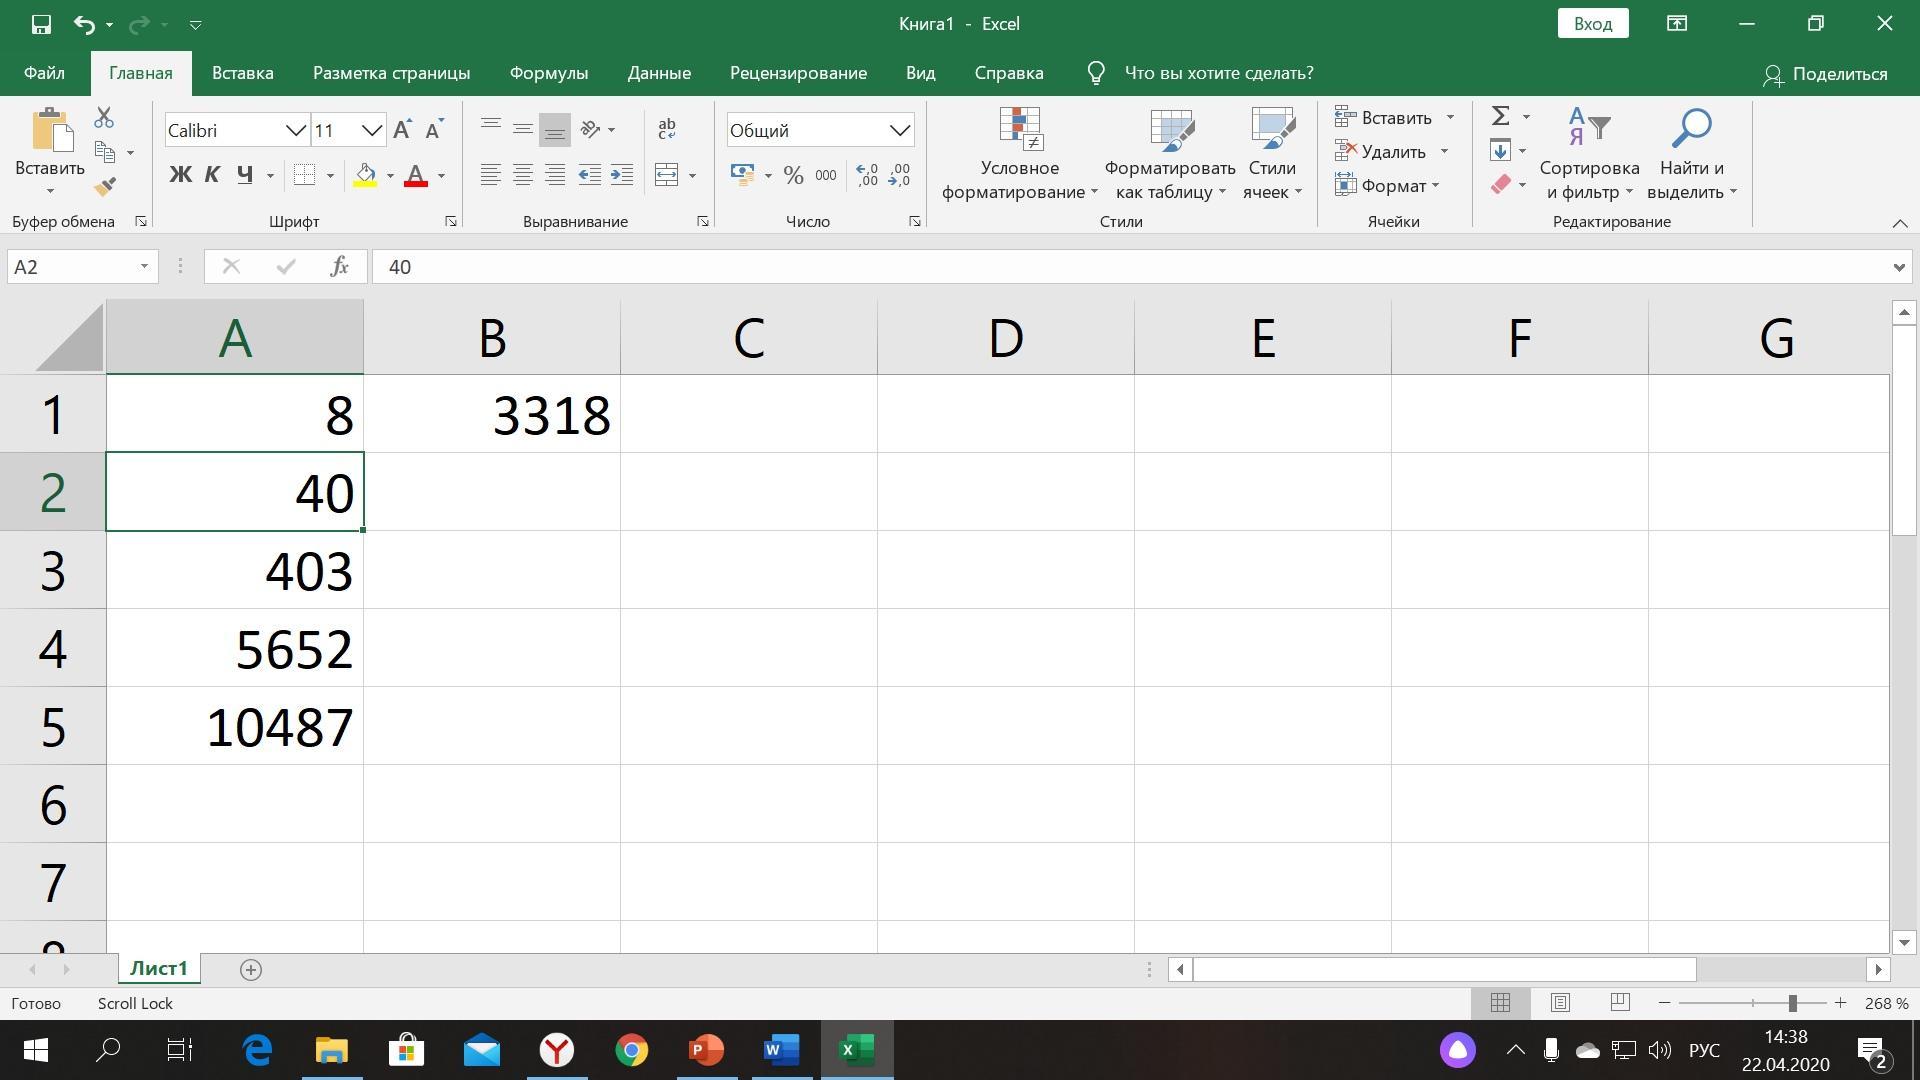Viewport: 1920px width, 1080px height.
Task: Open the Формулы ribbon tab
Action: coord(548,73)
